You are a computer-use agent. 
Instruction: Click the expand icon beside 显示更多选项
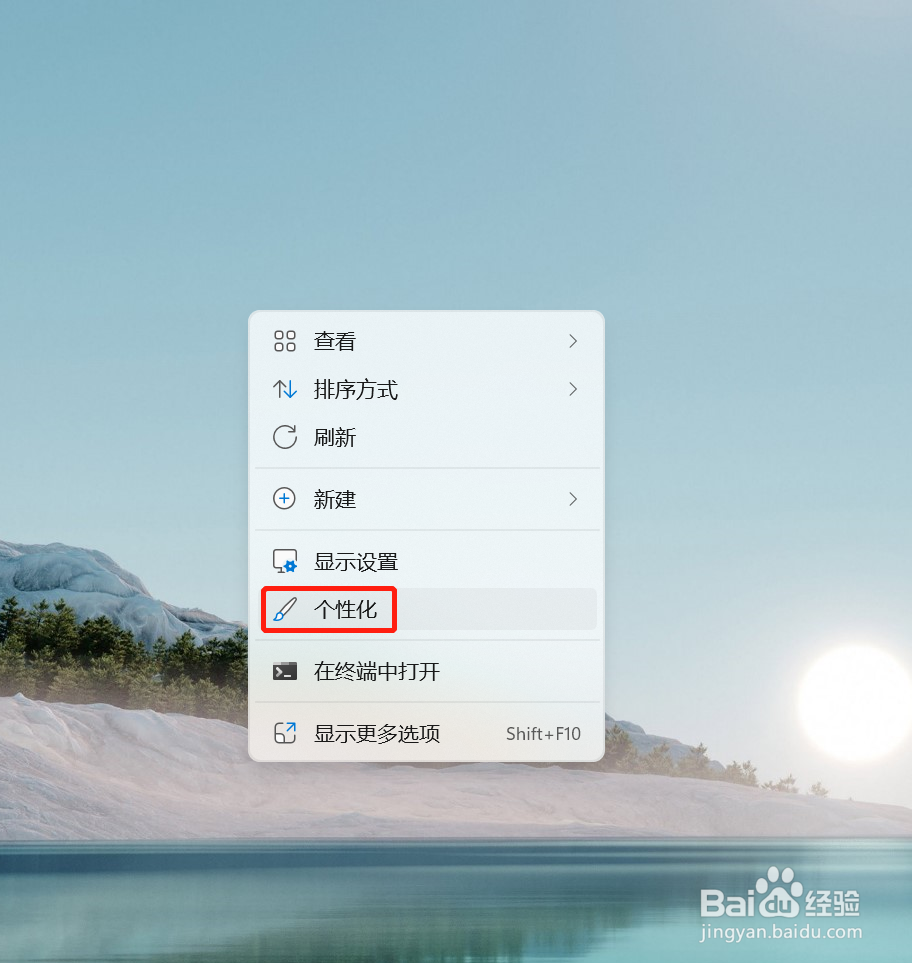point(285,733)
